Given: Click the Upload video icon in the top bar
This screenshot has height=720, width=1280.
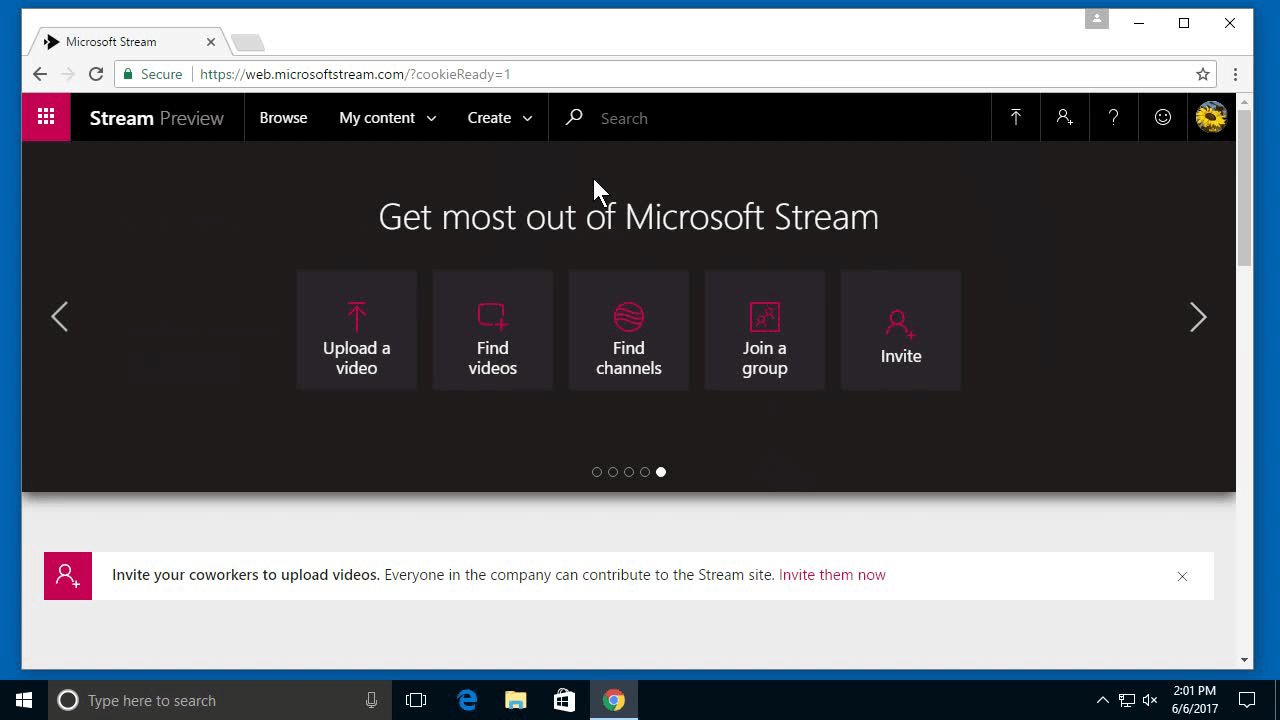Looking at the screenshot, I should tap(1015, 117).
